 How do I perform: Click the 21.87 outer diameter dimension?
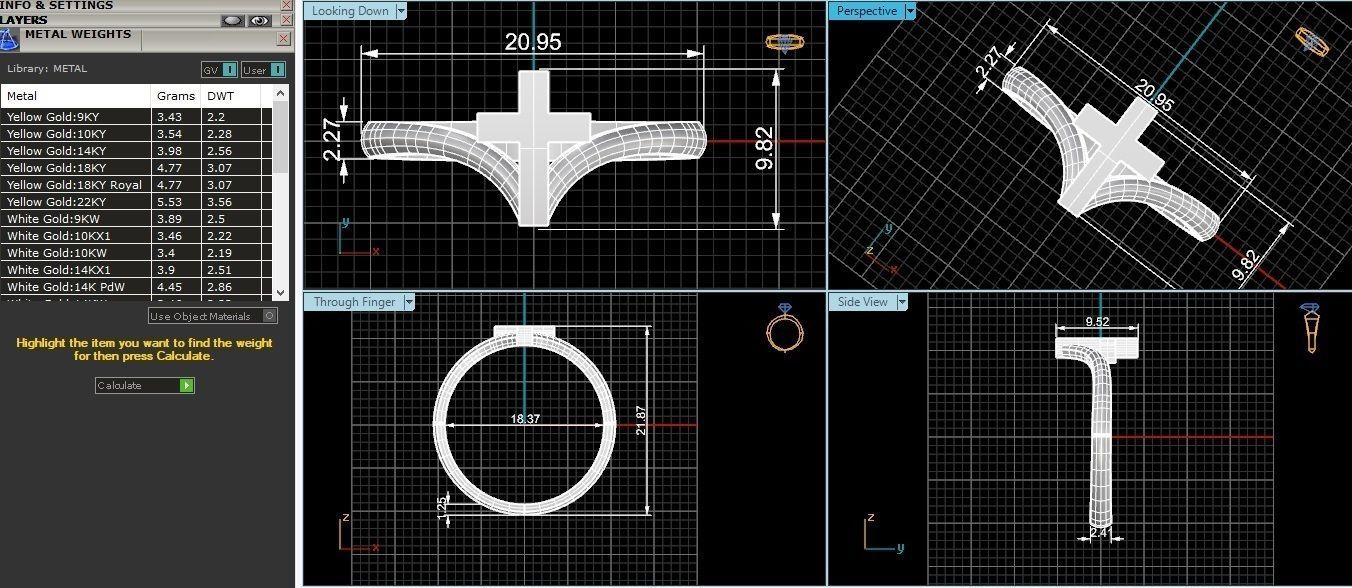click(641, 420)
